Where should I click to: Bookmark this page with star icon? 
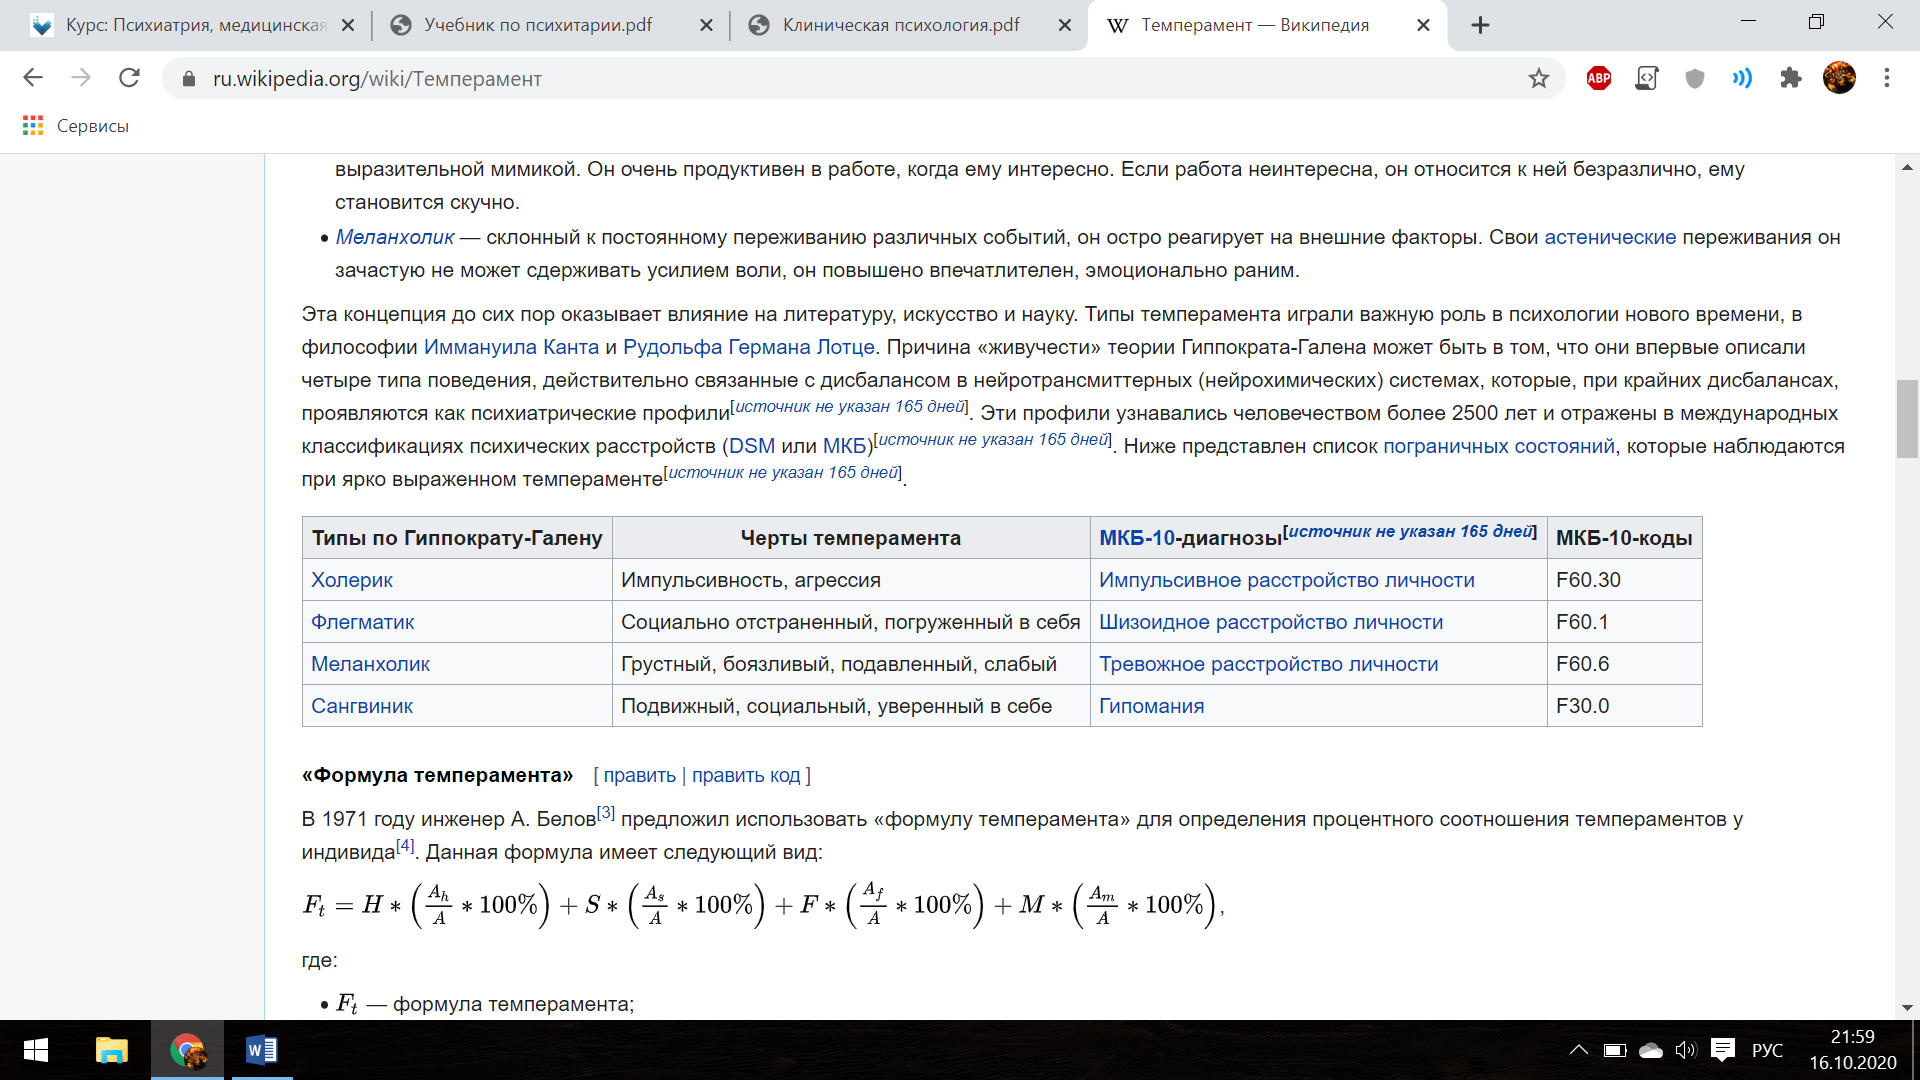pyautogui.click(x=1538, y=78)
